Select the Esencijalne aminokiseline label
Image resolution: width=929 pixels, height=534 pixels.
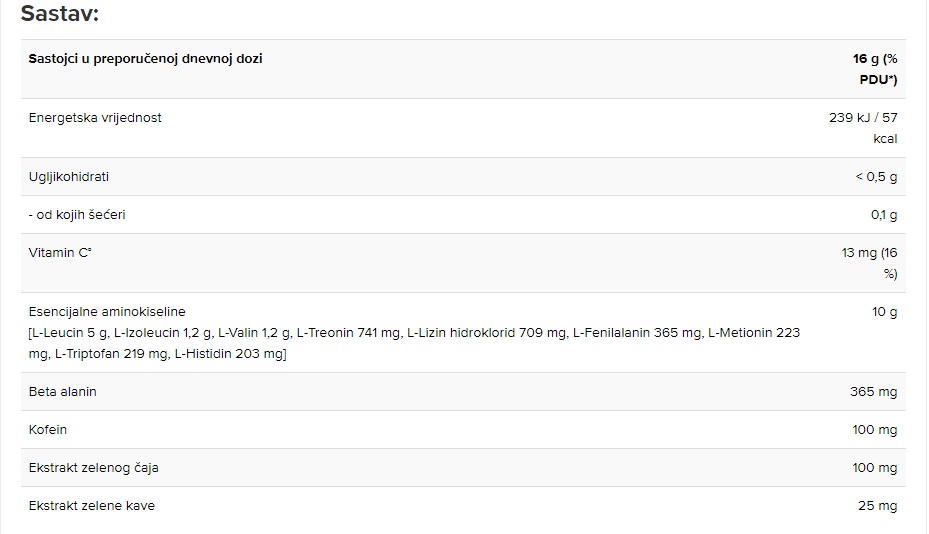pos(107,312)
